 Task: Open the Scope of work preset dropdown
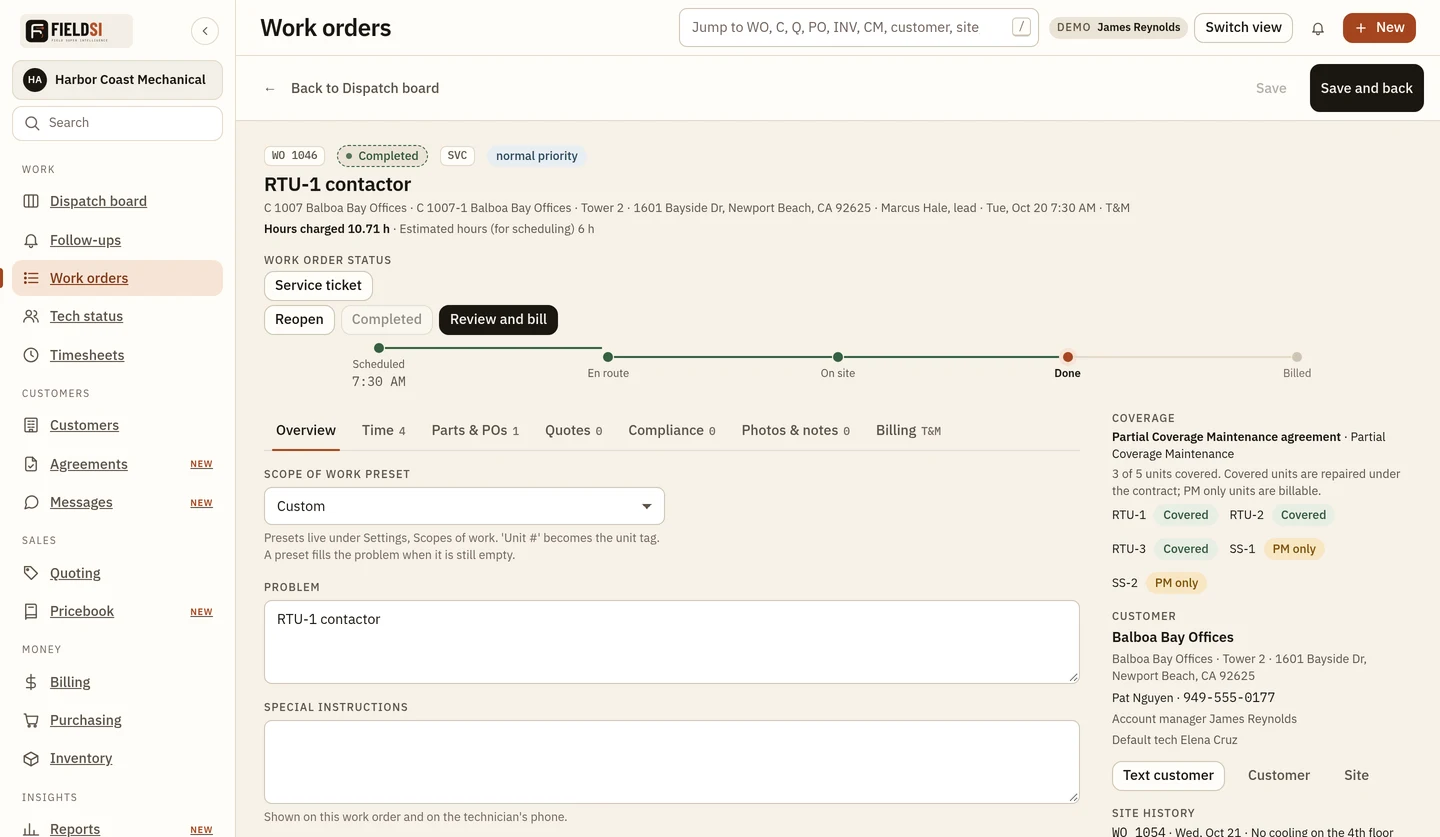(464, 506)
